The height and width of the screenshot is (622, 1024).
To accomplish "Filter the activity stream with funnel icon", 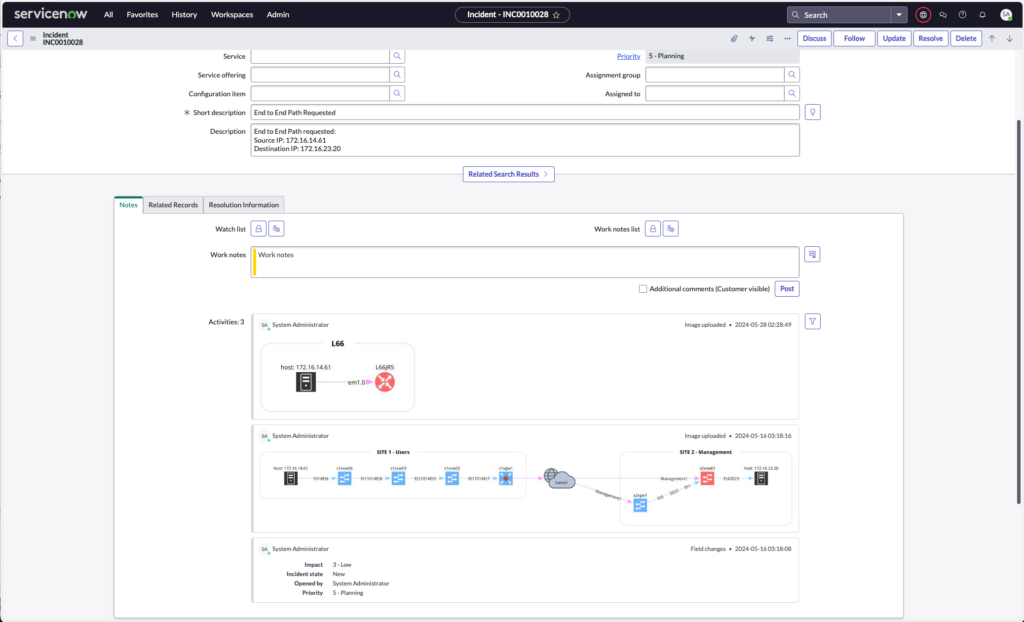I will (x=810, y=320).
